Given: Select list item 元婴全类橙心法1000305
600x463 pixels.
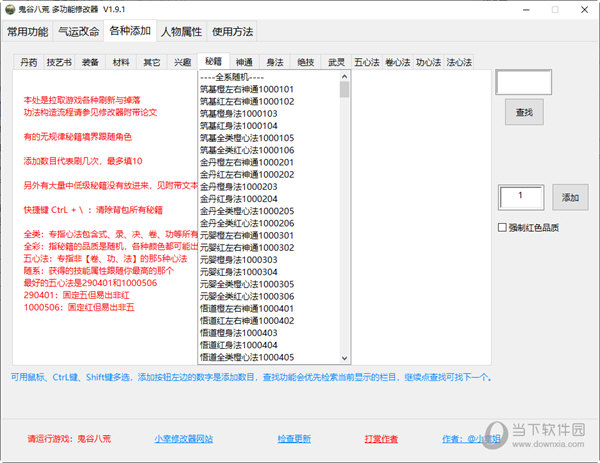Looking at the screenshot, I should [x=246, y=283].
